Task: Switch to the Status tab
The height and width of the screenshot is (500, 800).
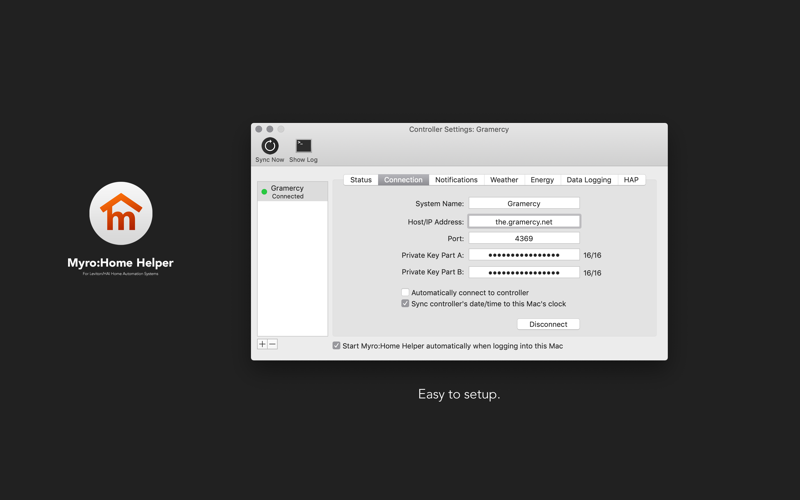Action: click(361, 180)
